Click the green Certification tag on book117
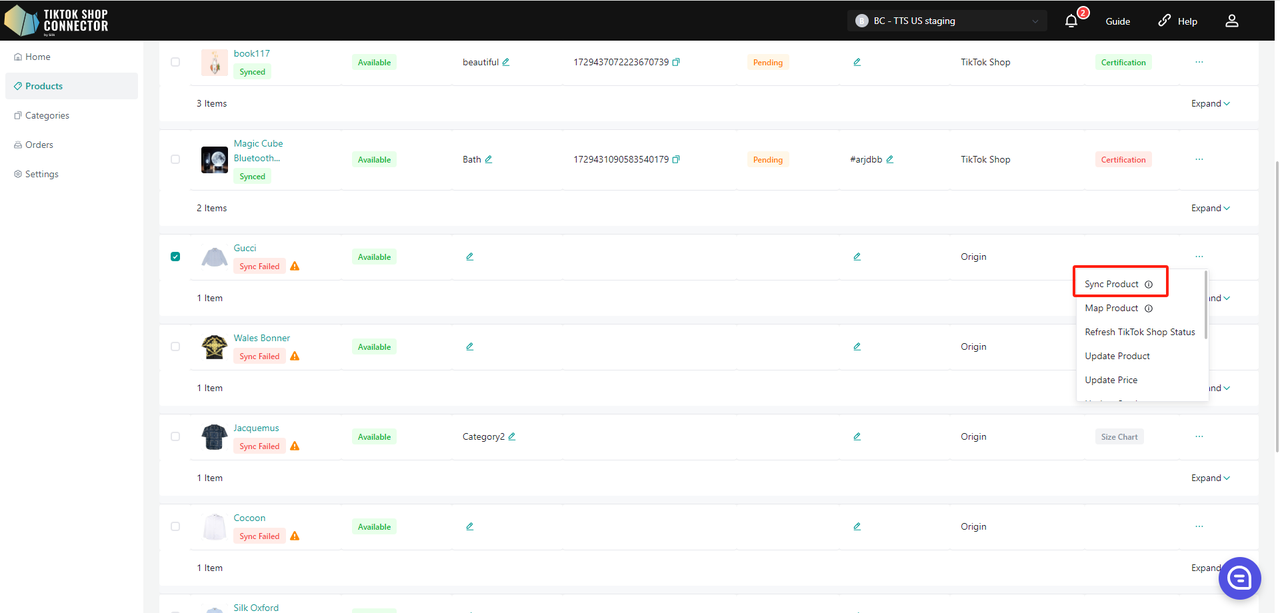This screenshot has width=1280, height=613. coord(1123,62)
